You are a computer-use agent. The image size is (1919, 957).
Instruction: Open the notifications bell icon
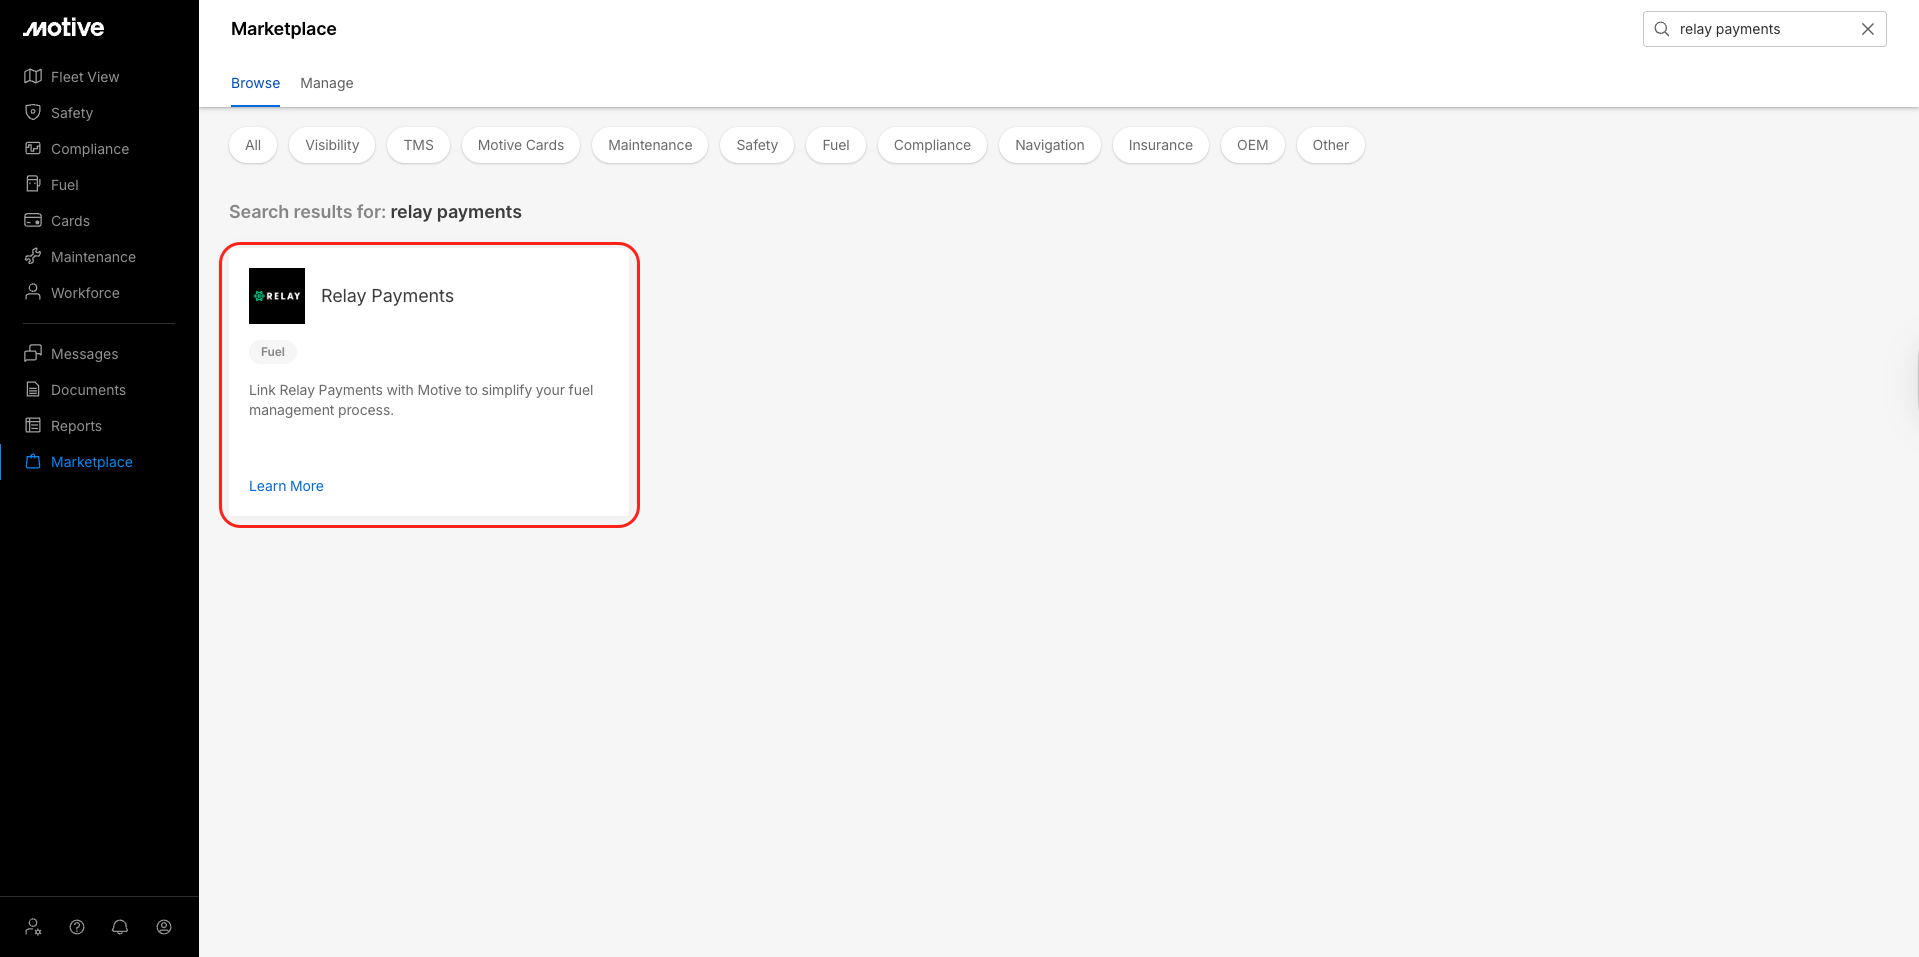point(120,927)
